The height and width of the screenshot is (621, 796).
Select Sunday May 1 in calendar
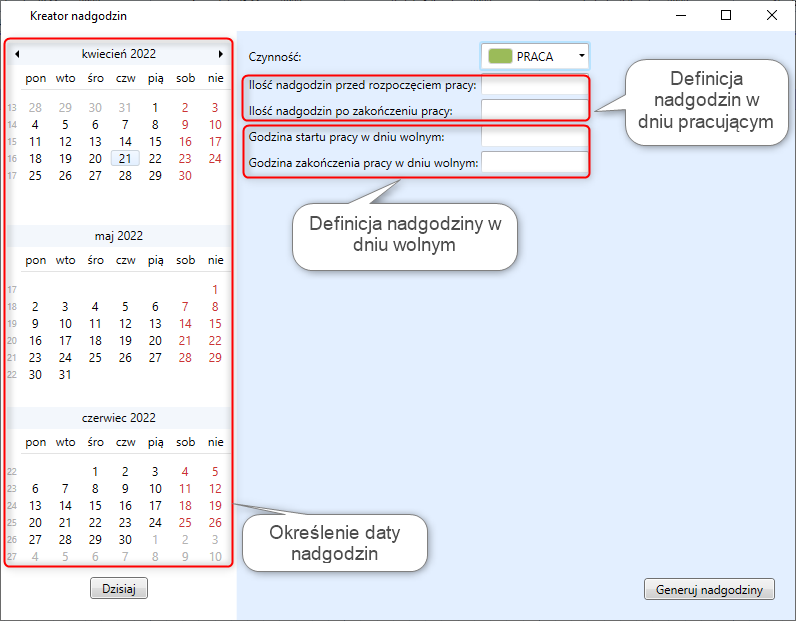point(215,290)
